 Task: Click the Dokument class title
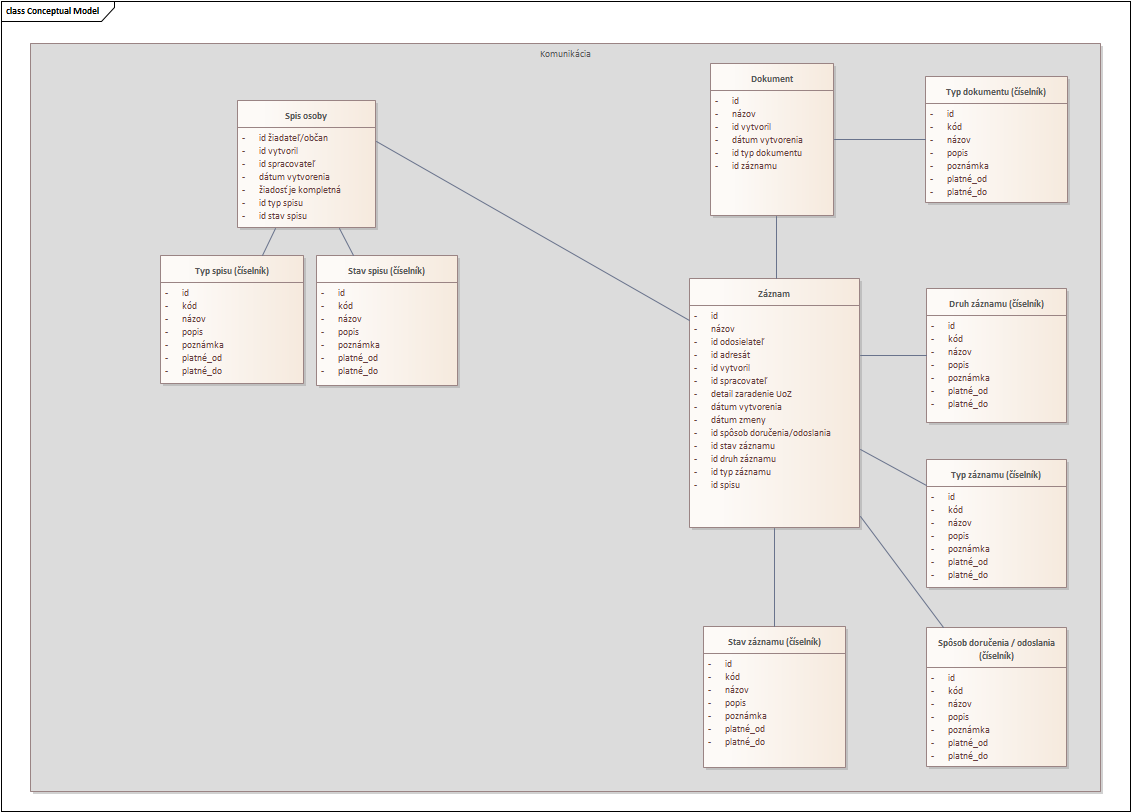click(x=772, y=79)
